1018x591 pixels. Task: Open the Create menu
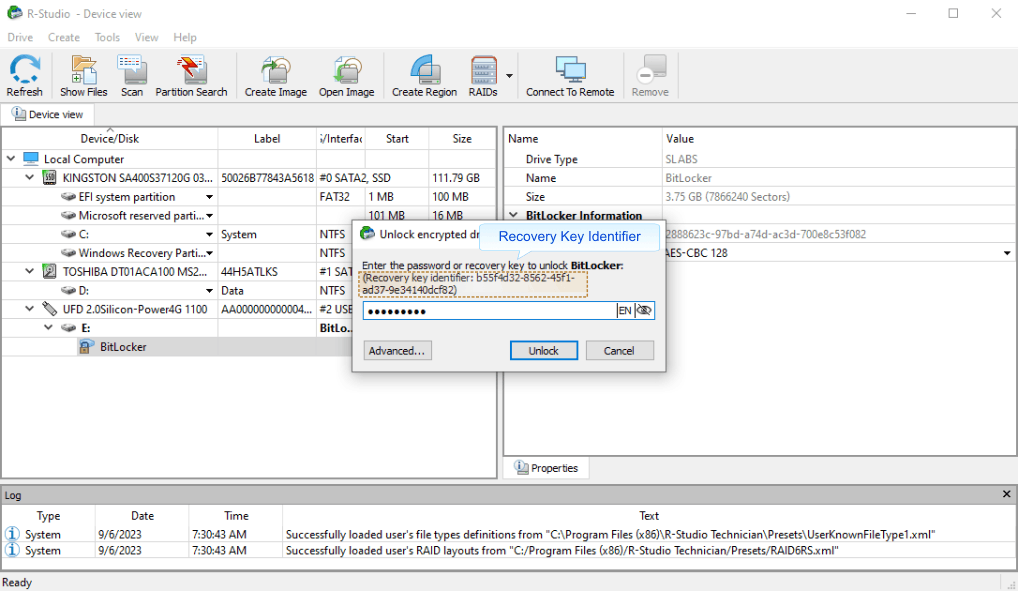[x=64, y=37]
